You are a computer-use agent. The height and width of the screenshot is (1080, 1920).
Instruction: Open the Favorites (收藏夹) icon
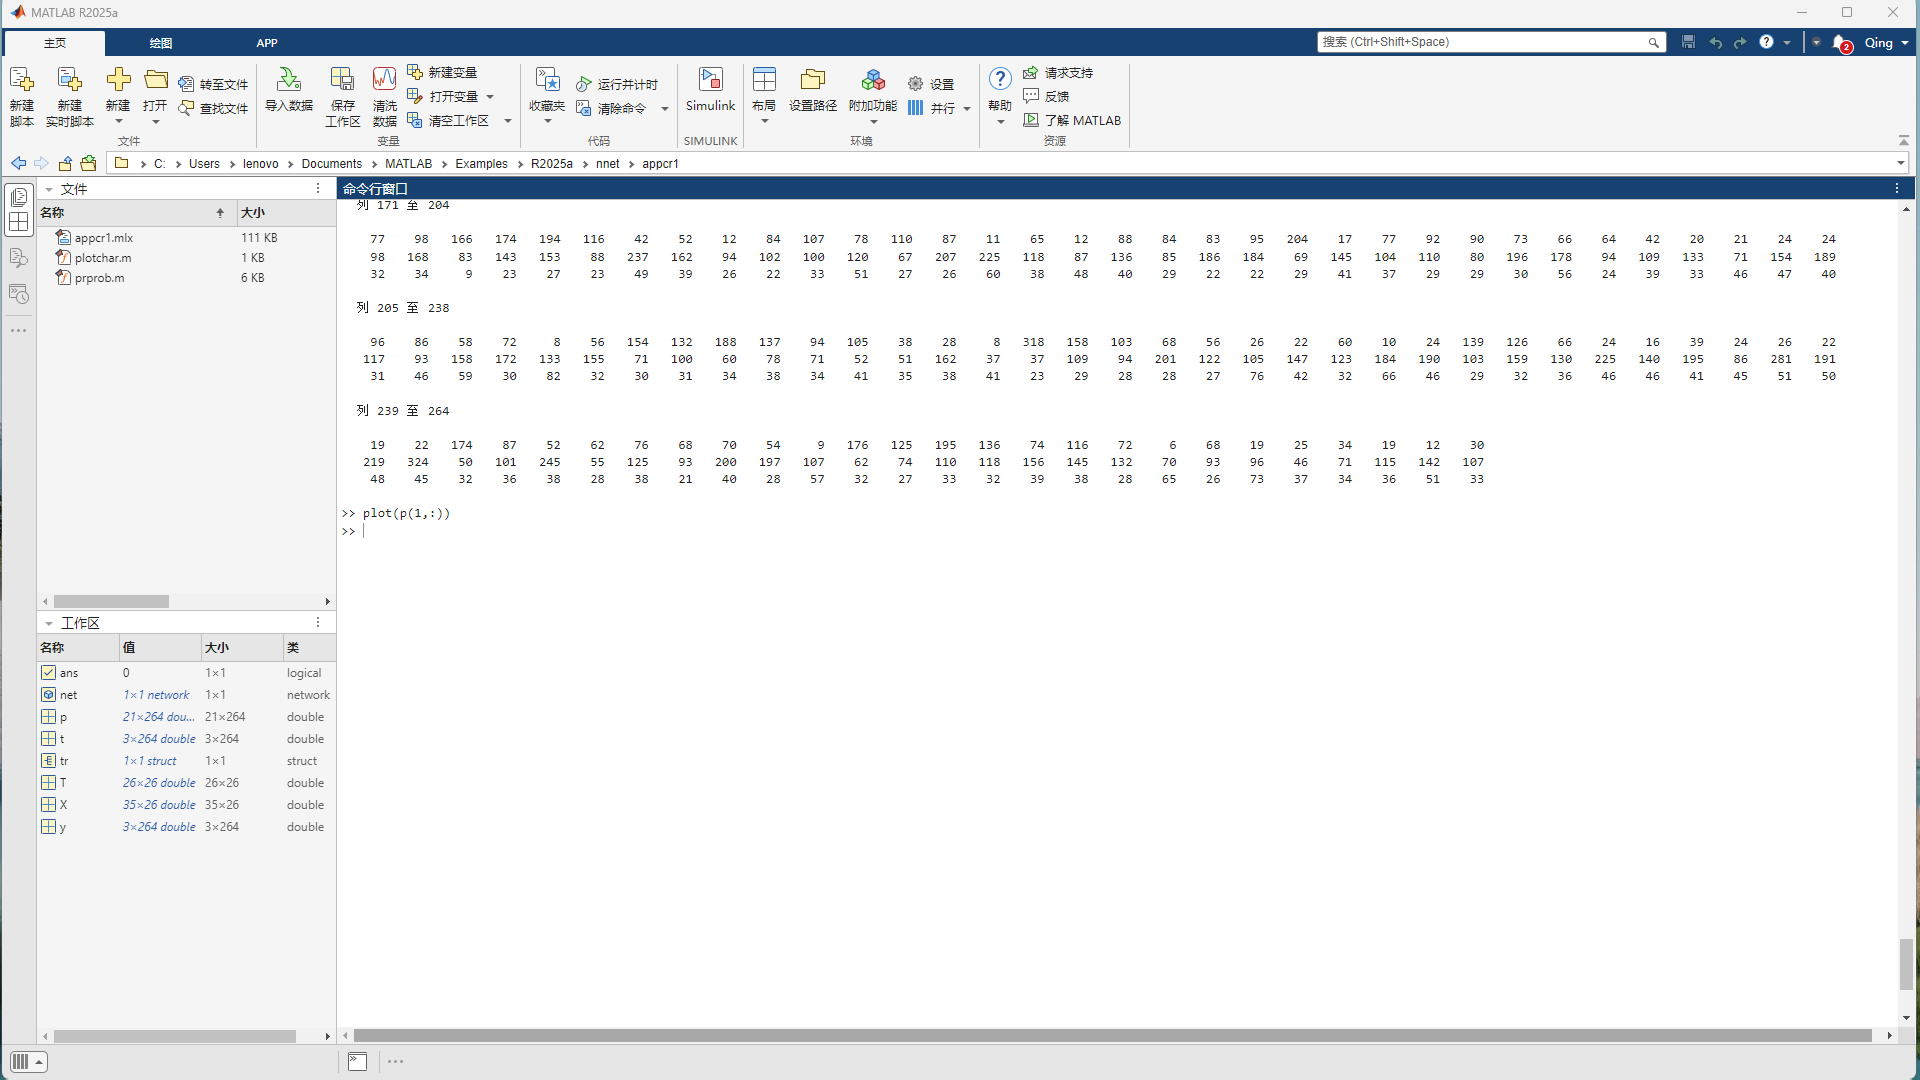[x=547, y=89]
